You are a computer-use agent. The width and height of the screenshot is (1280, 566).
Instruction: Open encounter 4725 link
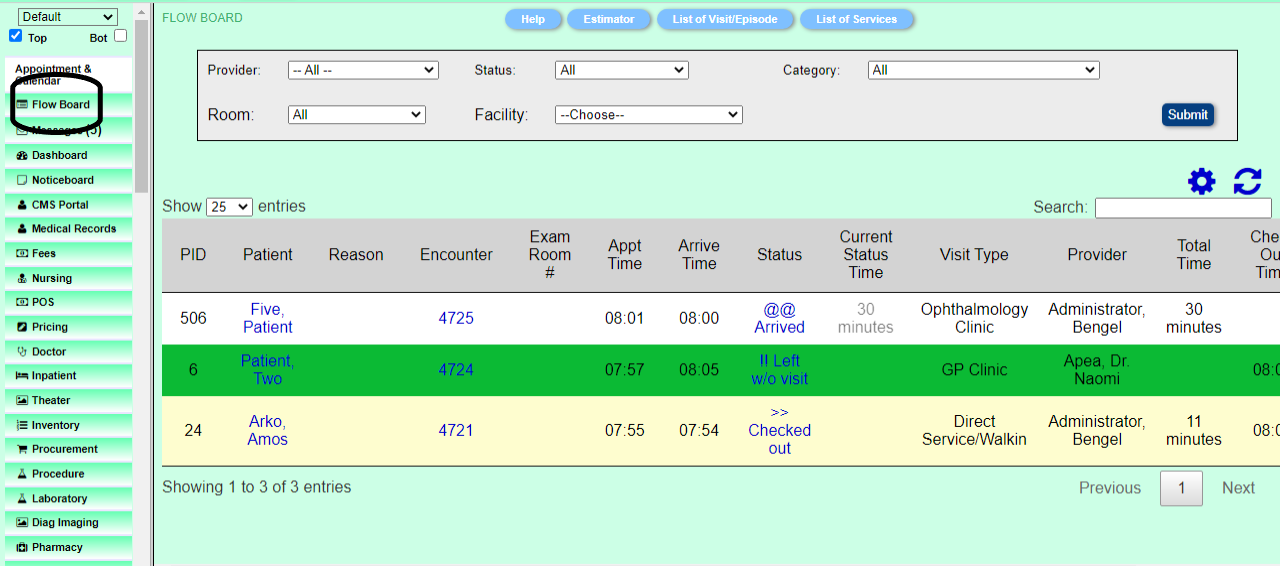click(456, 318)
